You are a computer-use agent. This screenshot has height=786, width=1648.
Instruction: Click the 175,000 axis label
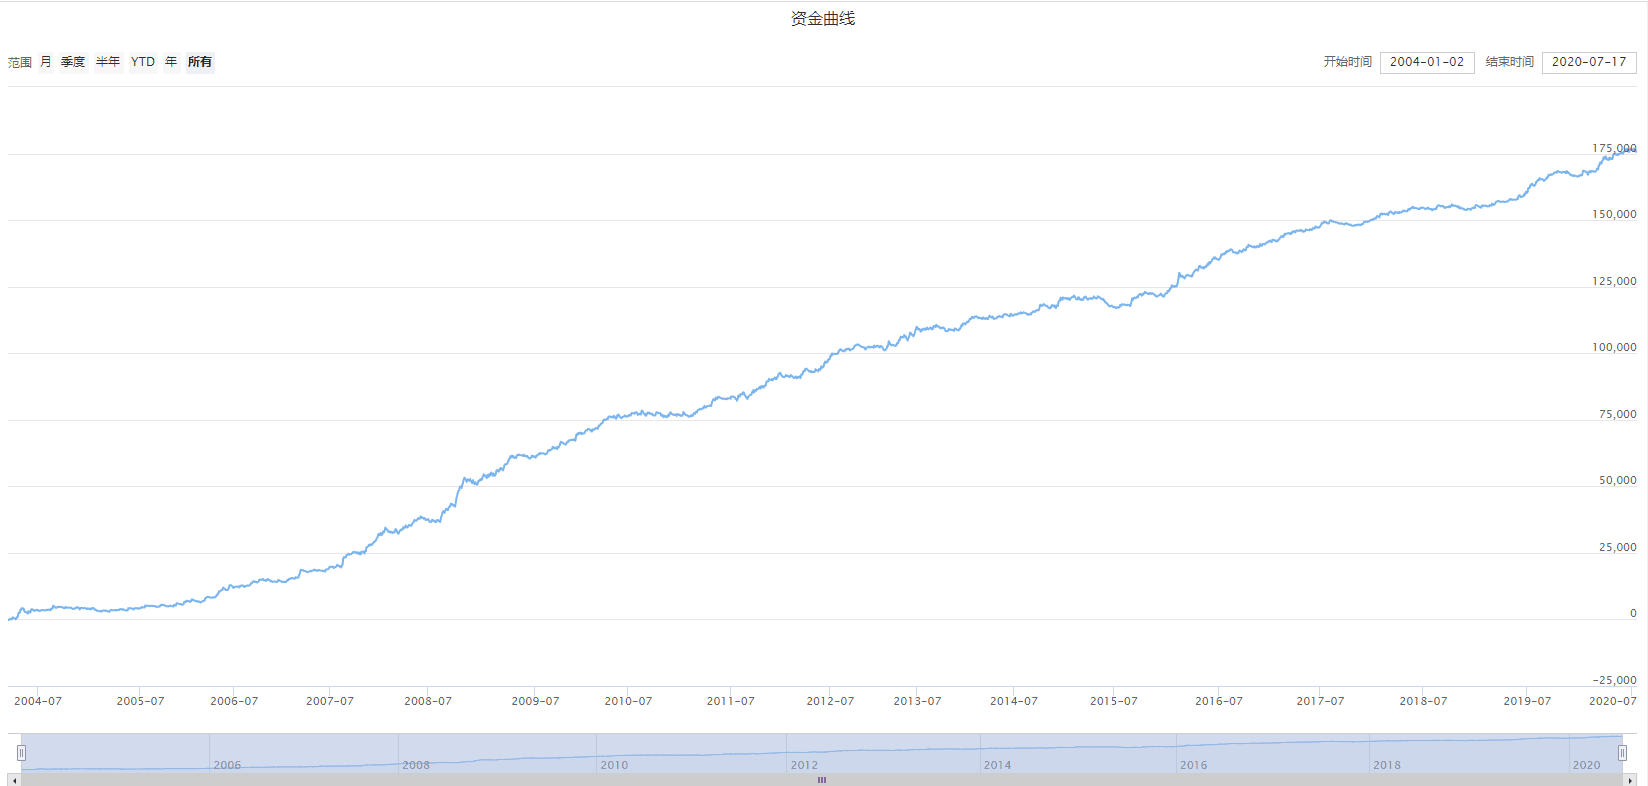pyautogui.click(x=1614, y=148)
